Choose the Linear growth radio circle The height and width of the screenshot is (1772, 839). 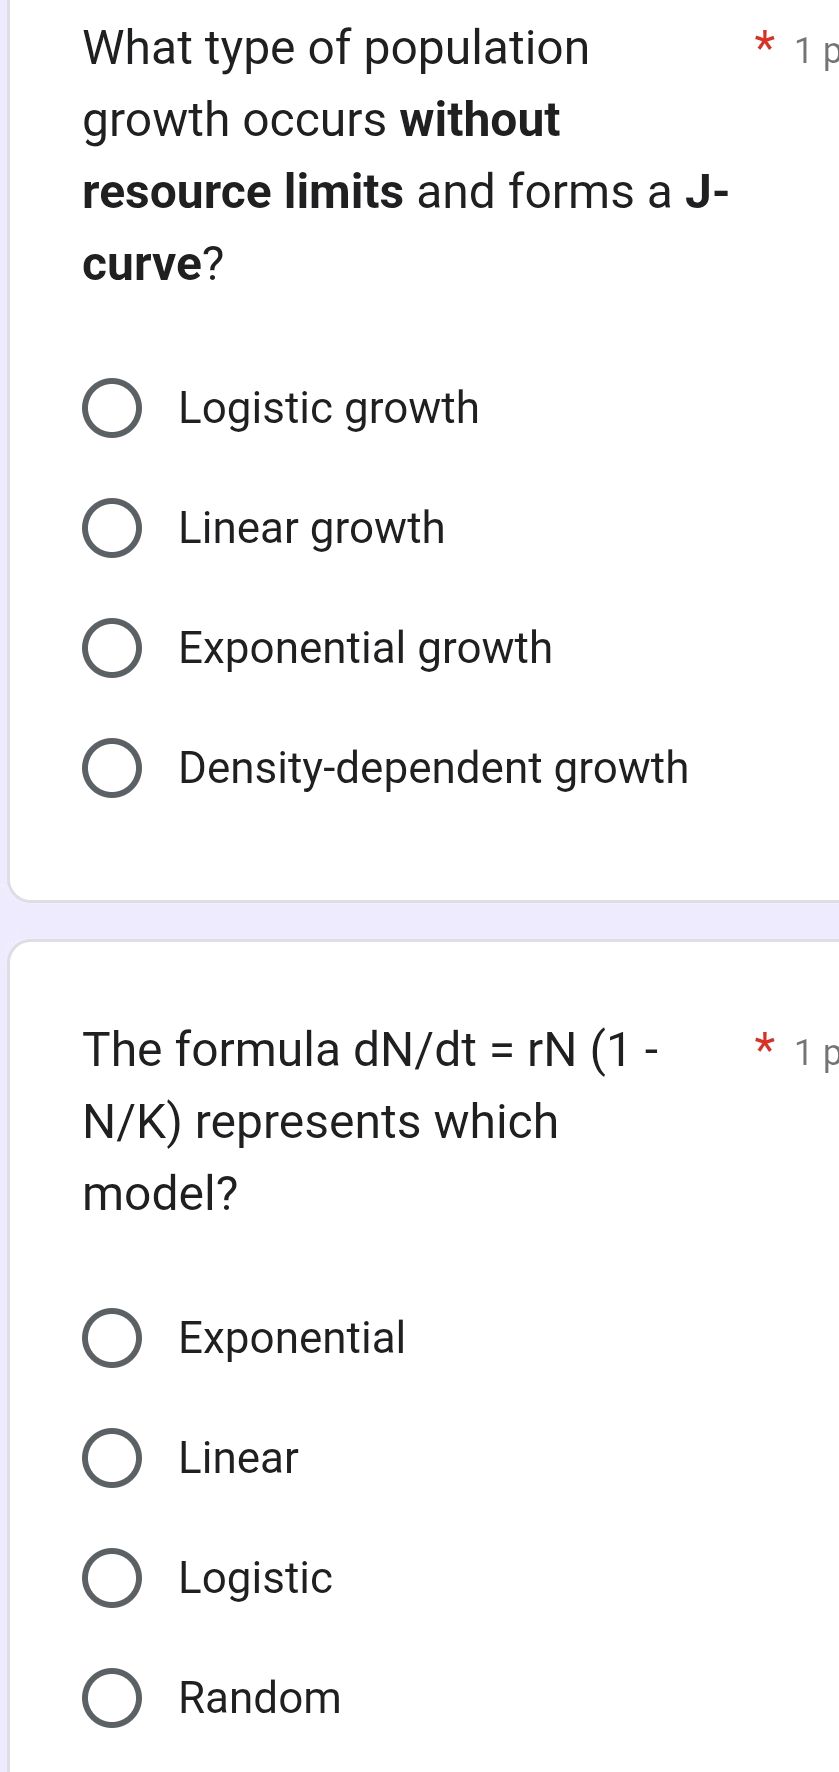[x=111, y=528]
